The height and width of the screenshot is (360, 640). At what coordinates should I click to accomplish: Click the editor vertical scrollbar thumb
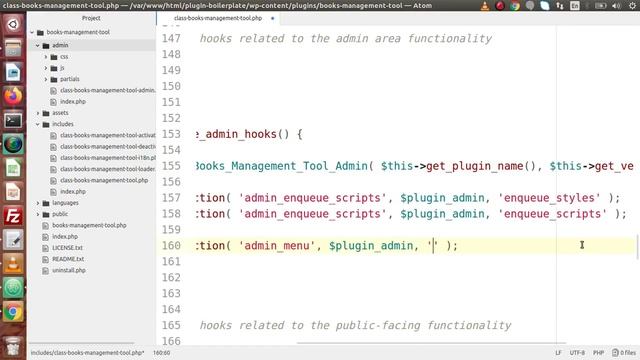pos(637,247)
